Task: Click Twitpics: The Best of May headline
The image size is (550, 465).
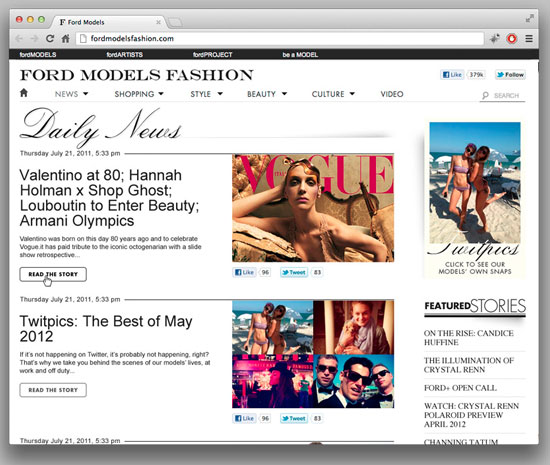Action: tap(106, 329)
